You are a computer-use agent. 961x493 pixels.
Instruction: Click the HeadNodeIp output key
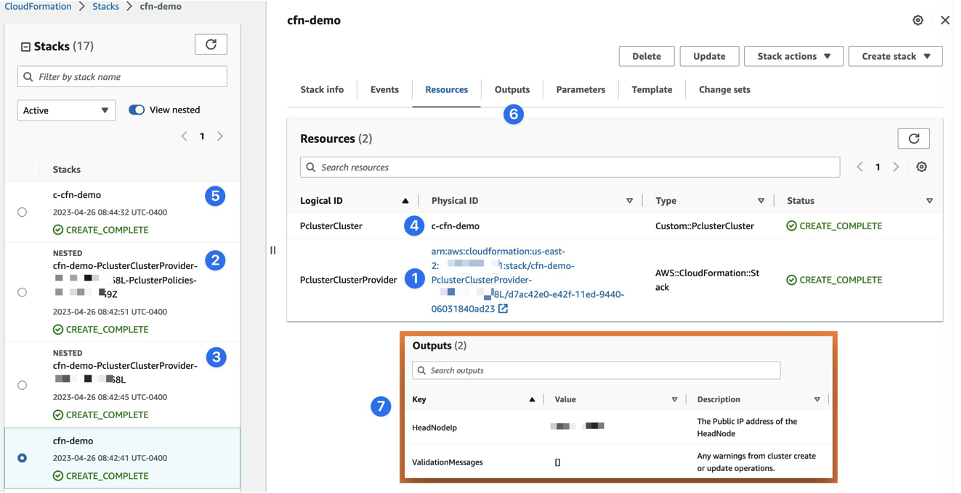click(x=435, y=427)
